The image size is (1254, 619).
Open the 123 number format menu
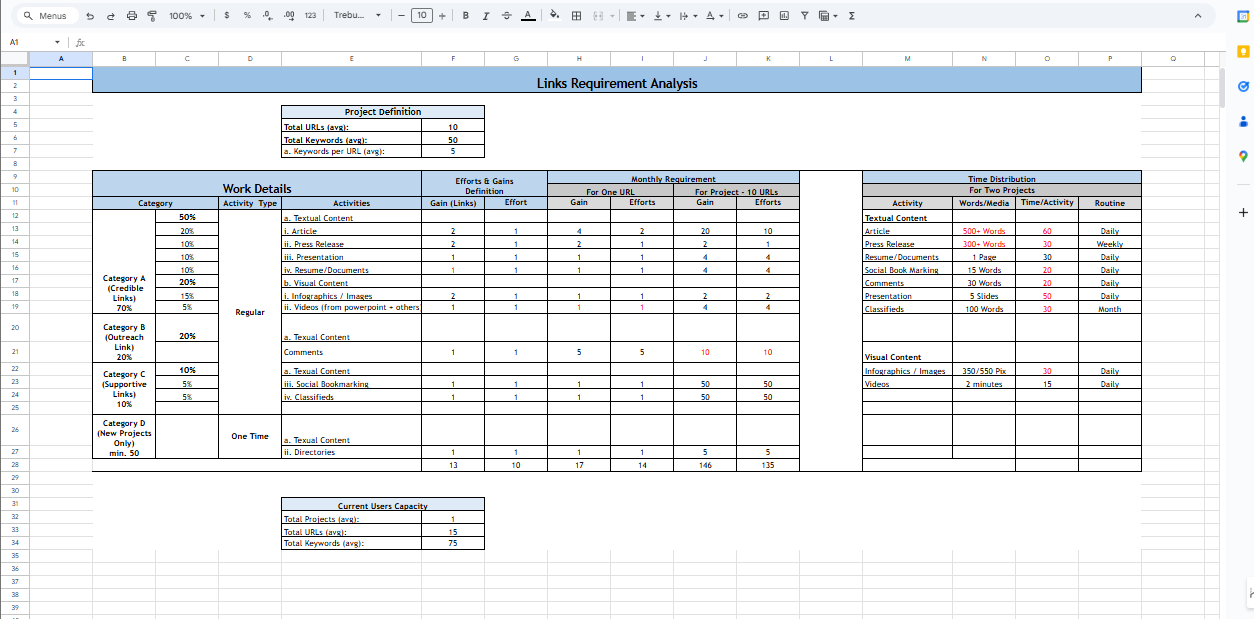[x=310, y=16]
